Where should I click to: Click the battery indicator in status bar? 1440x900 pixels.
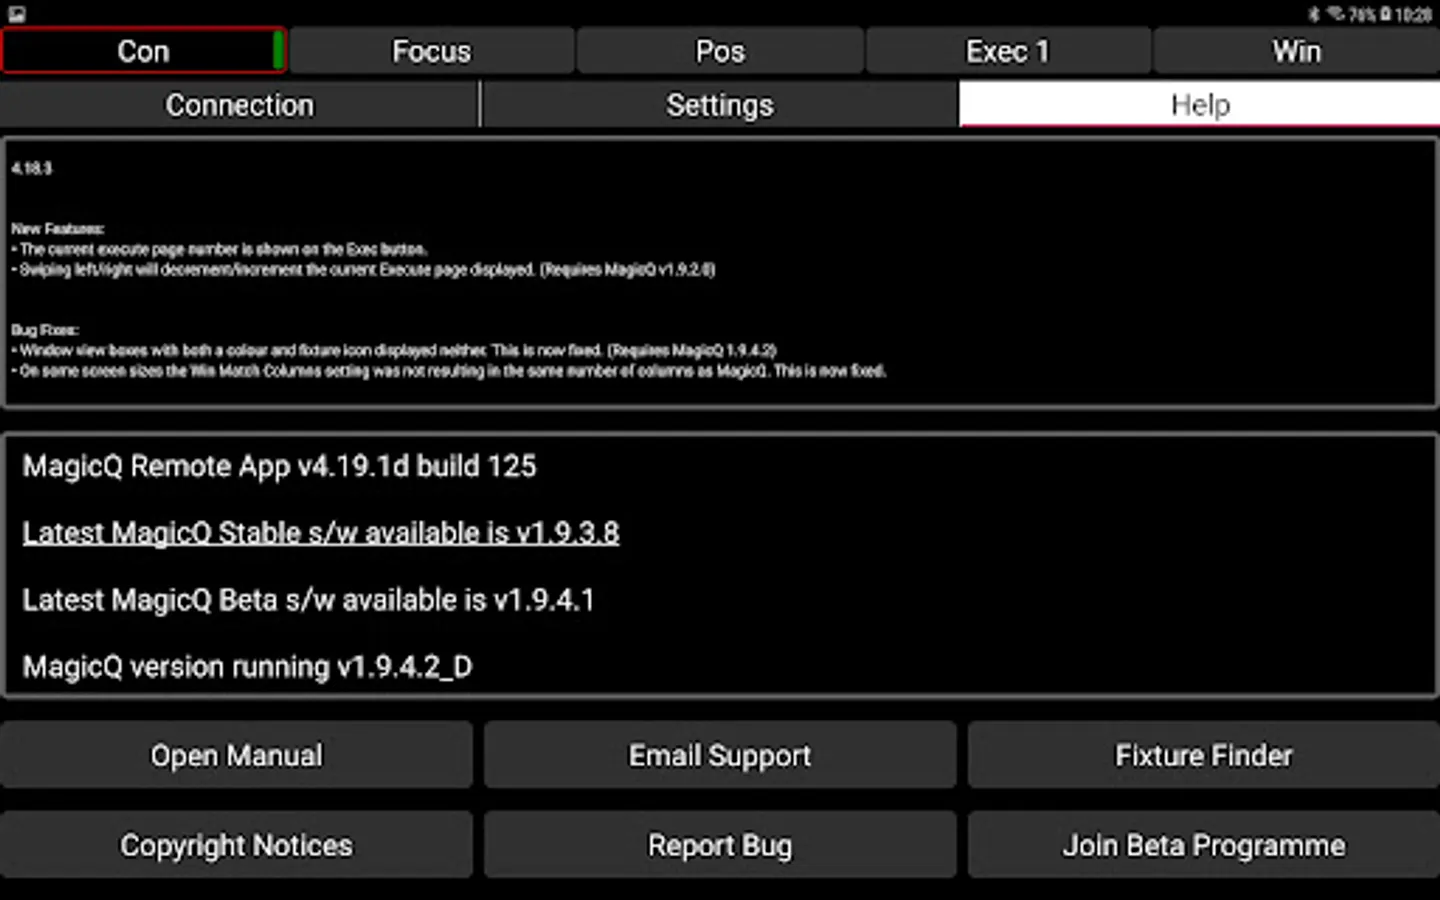pos(1386,14)
